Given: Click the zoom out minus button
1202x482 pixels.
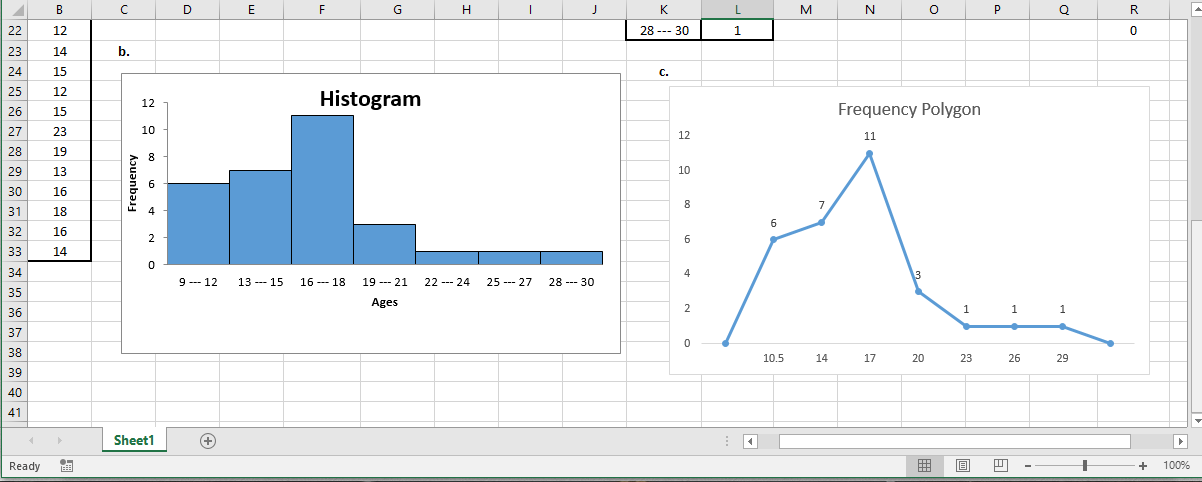Looking at the screenshot, I should point(1027,466).
